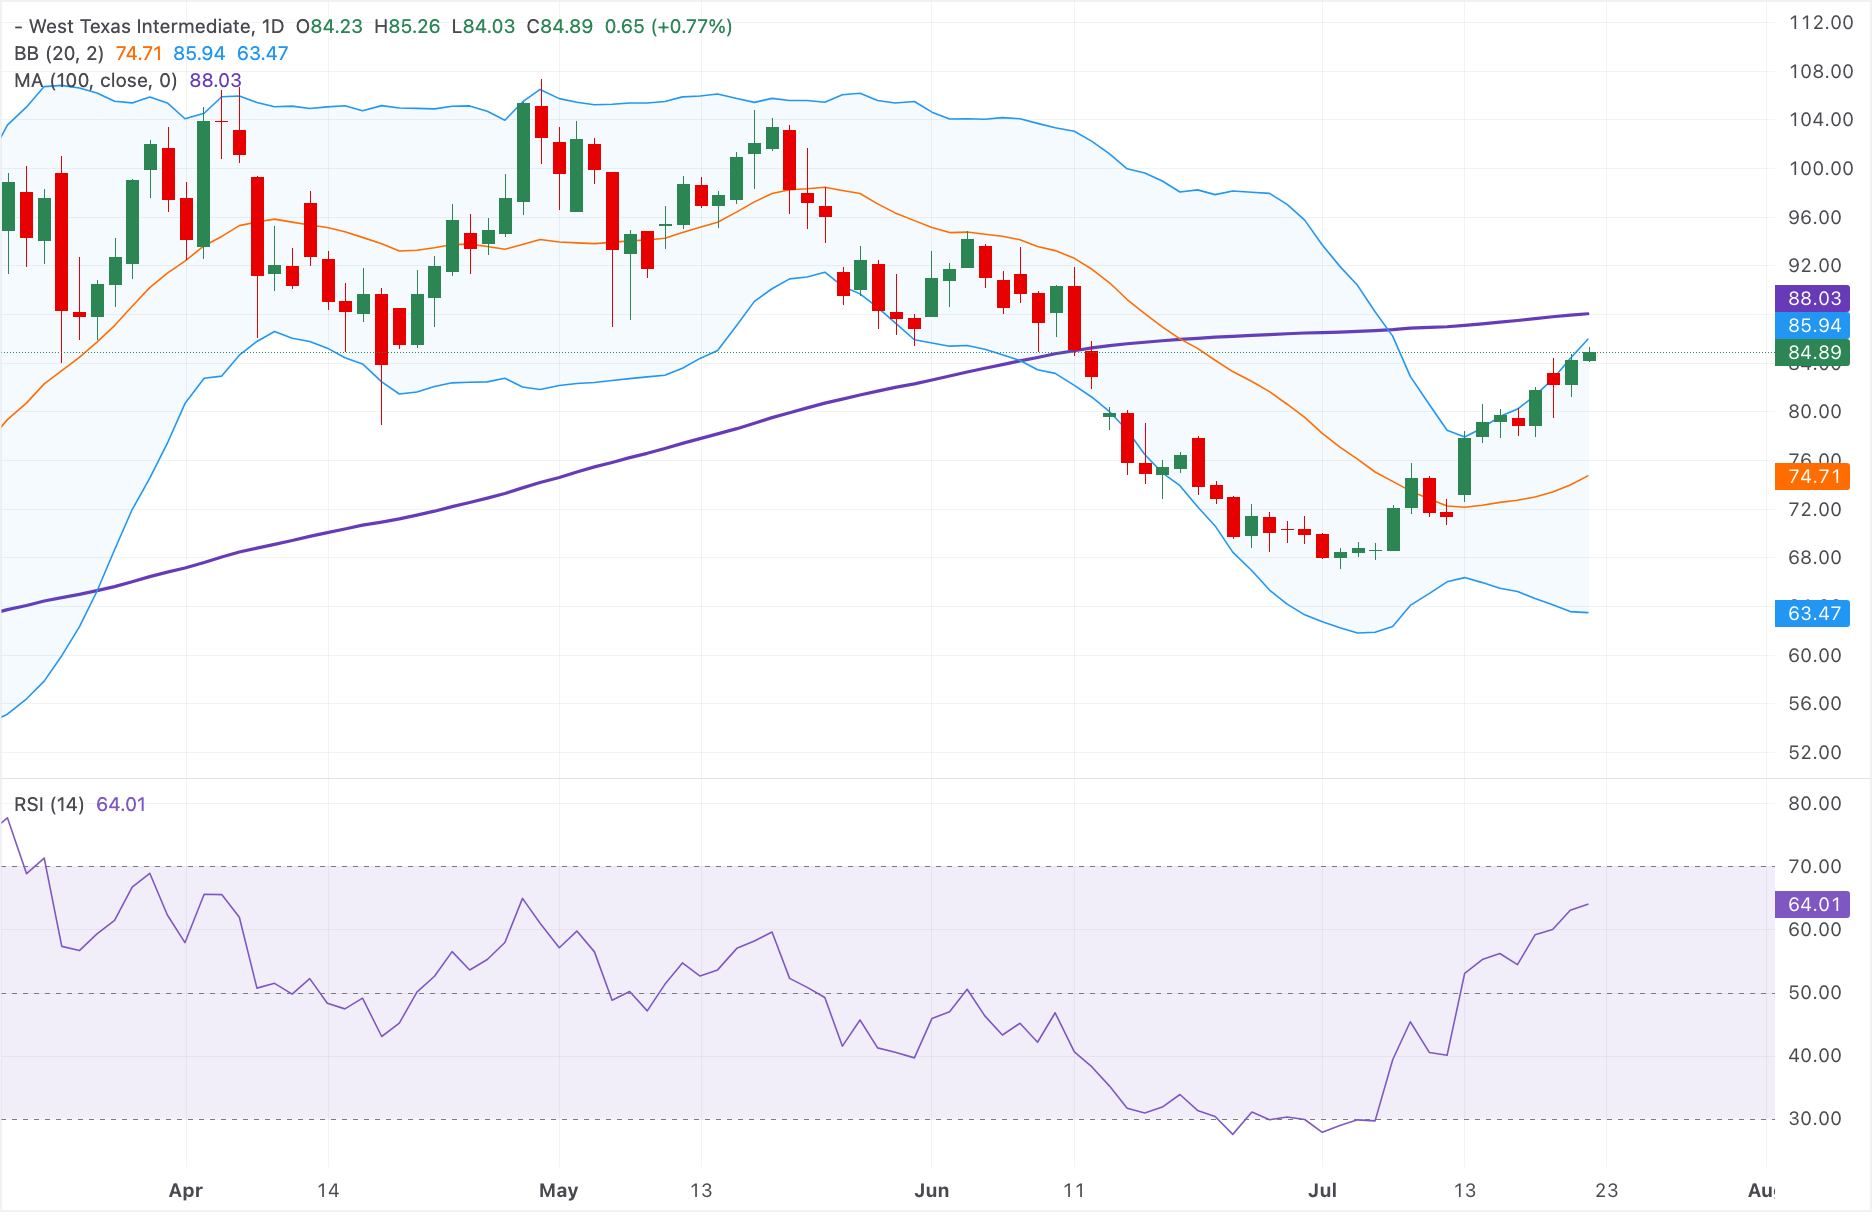Click the 74.71 middle band price tag
1872x1223 pixels.
click(x=1813, y=476)
